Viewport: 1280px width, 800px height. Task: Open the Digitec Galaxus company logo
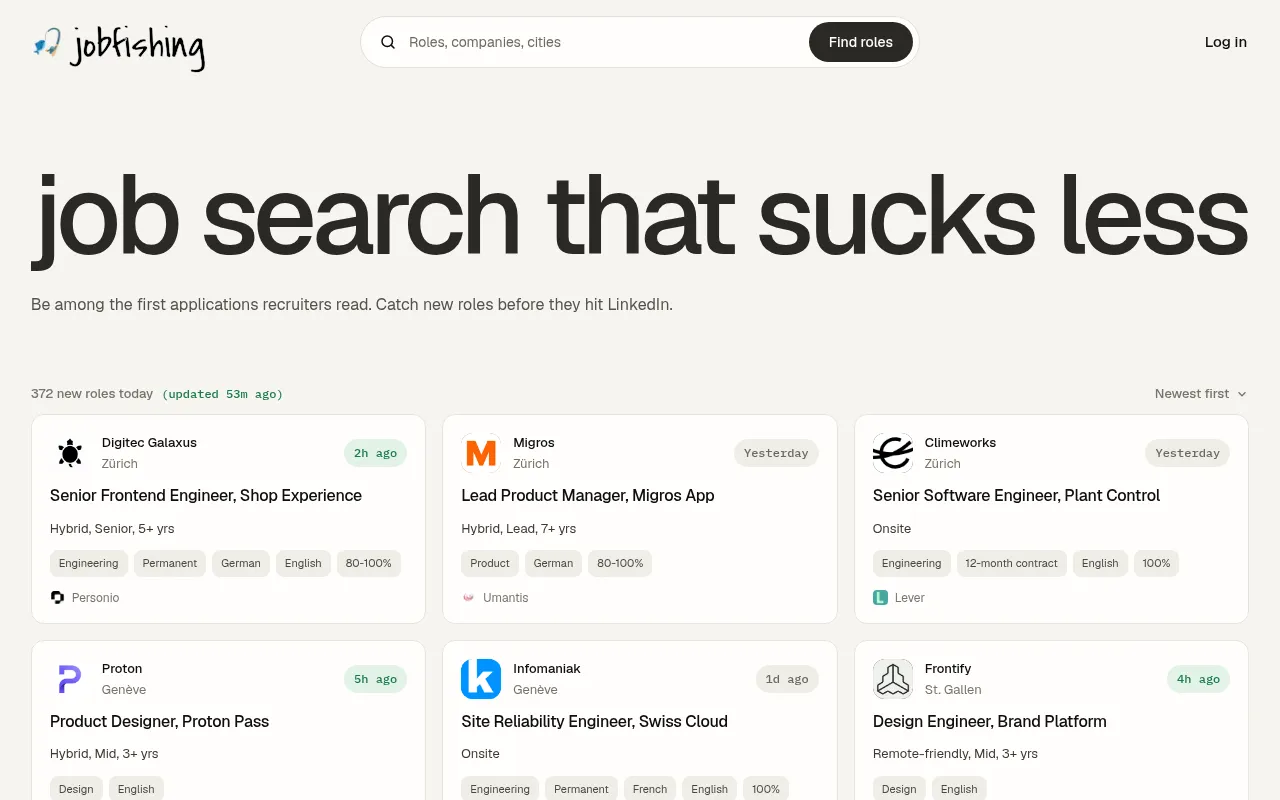pyautogui.click(x=70, y=453)
